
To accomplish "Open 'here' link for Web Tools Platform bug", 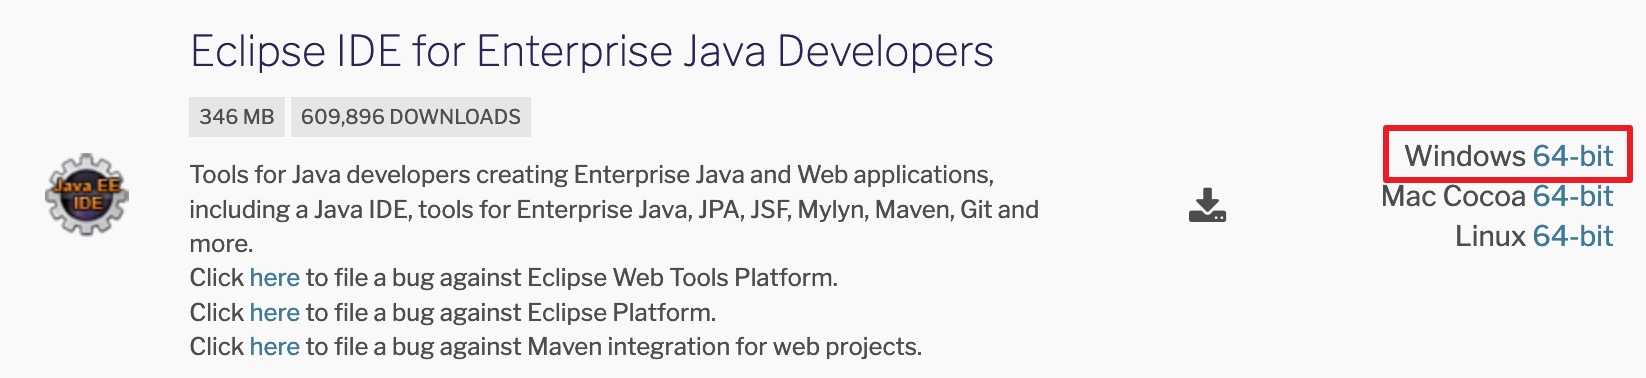I will (x=274, y=277).
